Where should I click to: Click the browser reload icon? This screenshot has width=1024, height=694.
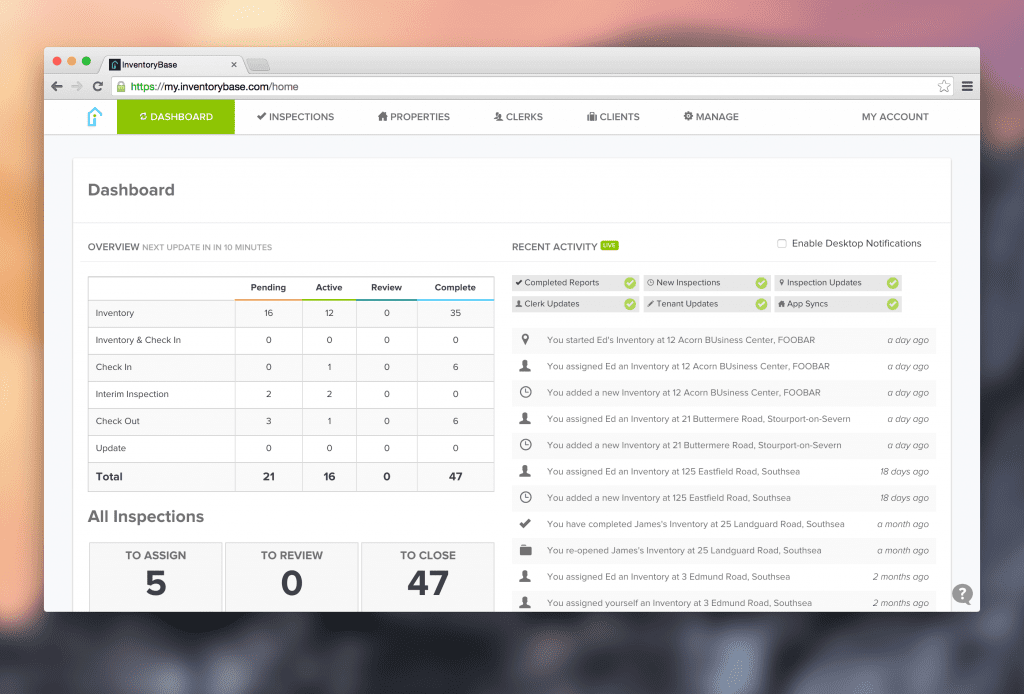coord(97,87)
